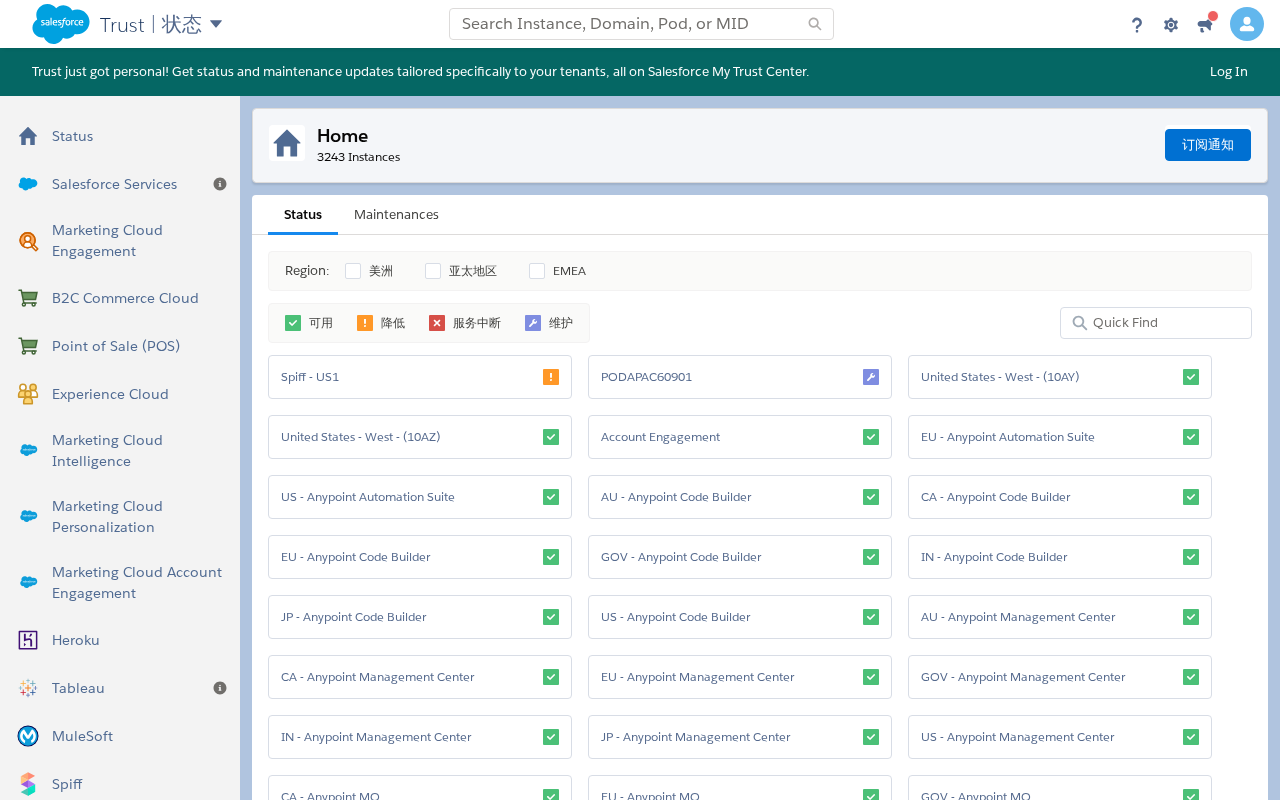This screenshot has height=800, width=1280.
Task: Open Salesforce Services in sidebar
Action: (115, 184)
